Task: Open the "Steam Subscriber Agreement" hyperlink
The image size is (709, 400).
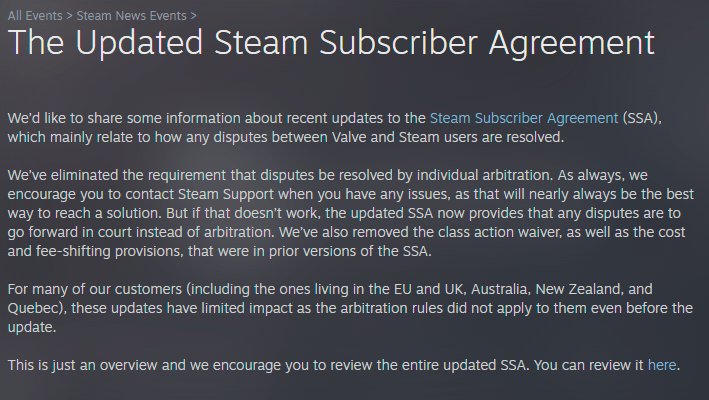Action: (523, 117)
